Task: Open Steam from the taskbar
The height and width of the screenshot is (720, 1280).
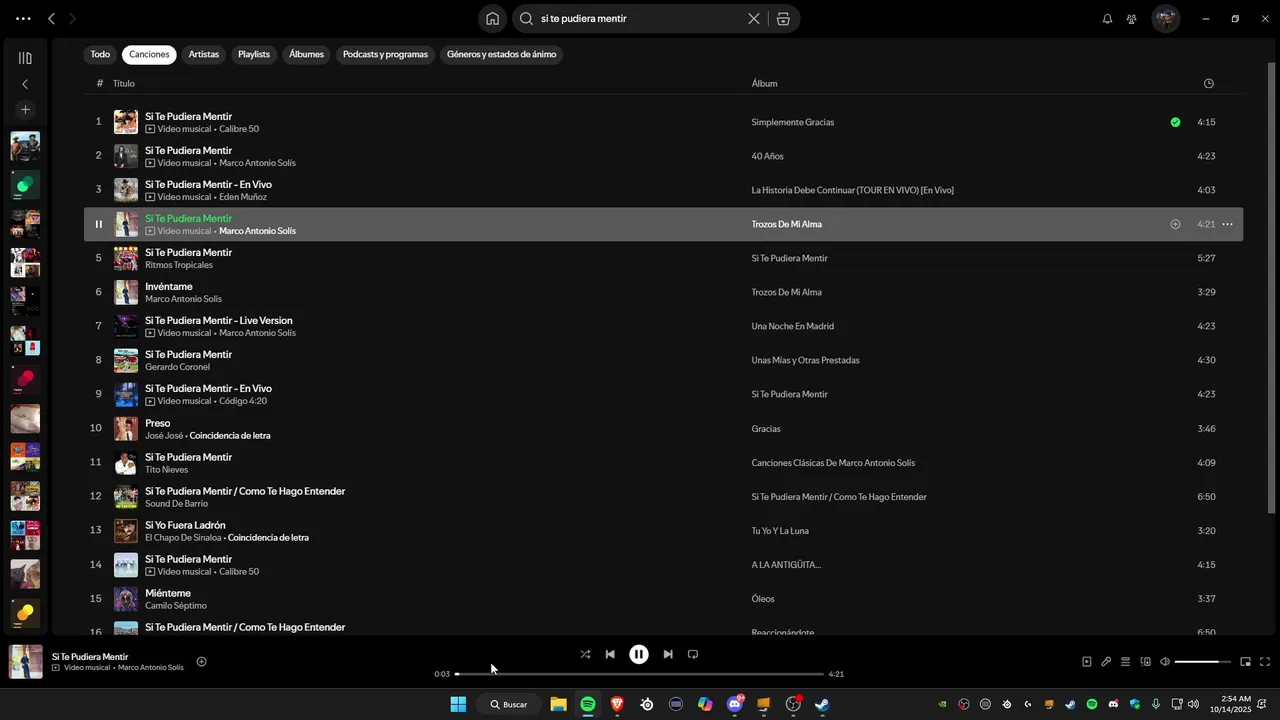Action: 822,704
